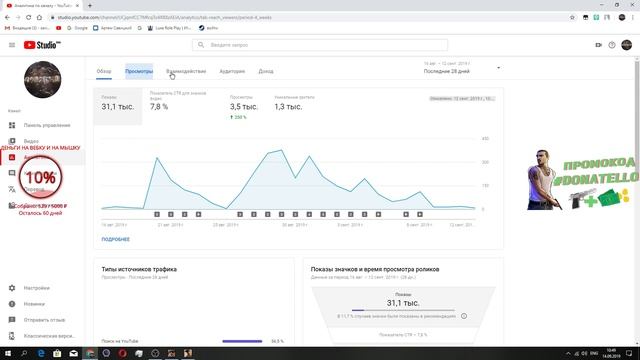Open the Google bookmark
Image resolution: width=640 pixels, height=360 pixels.
click(x=77, y=28)
